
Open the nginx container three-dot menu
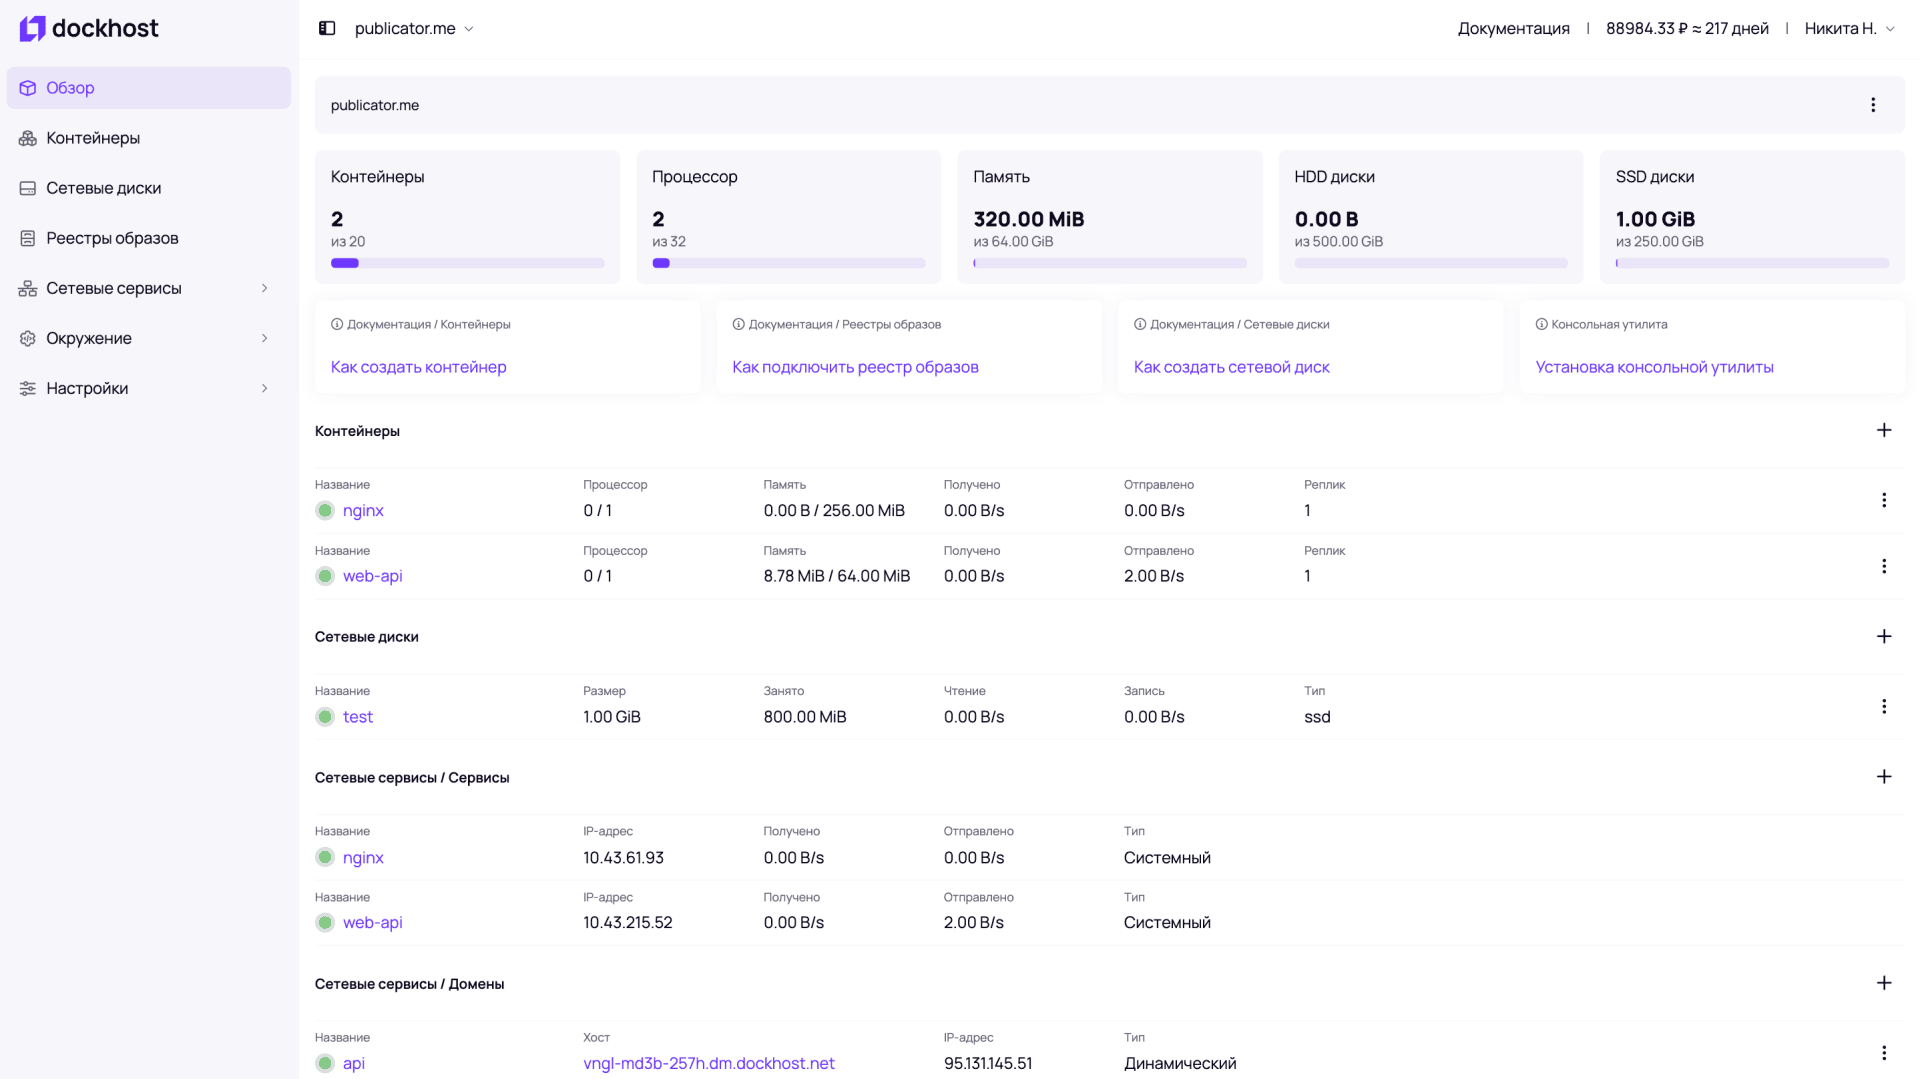tap(1884, 500)
